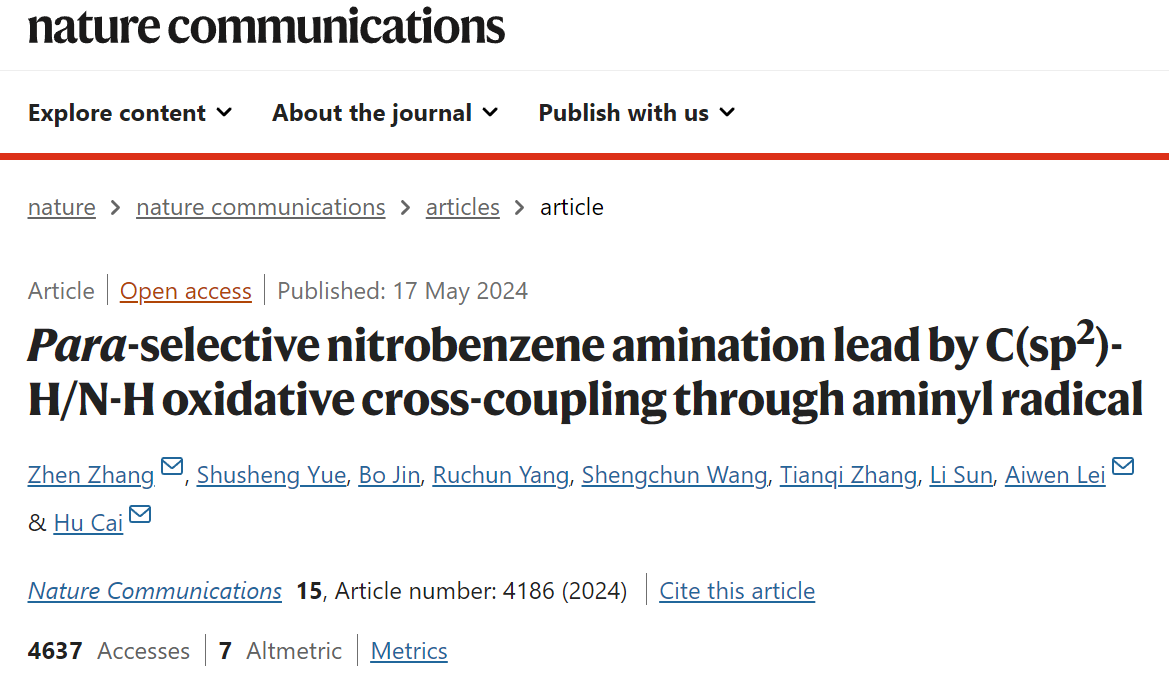Viewport: 1169px width, 674px height.
Task: Click the Open access link
Action: point(185,291)
